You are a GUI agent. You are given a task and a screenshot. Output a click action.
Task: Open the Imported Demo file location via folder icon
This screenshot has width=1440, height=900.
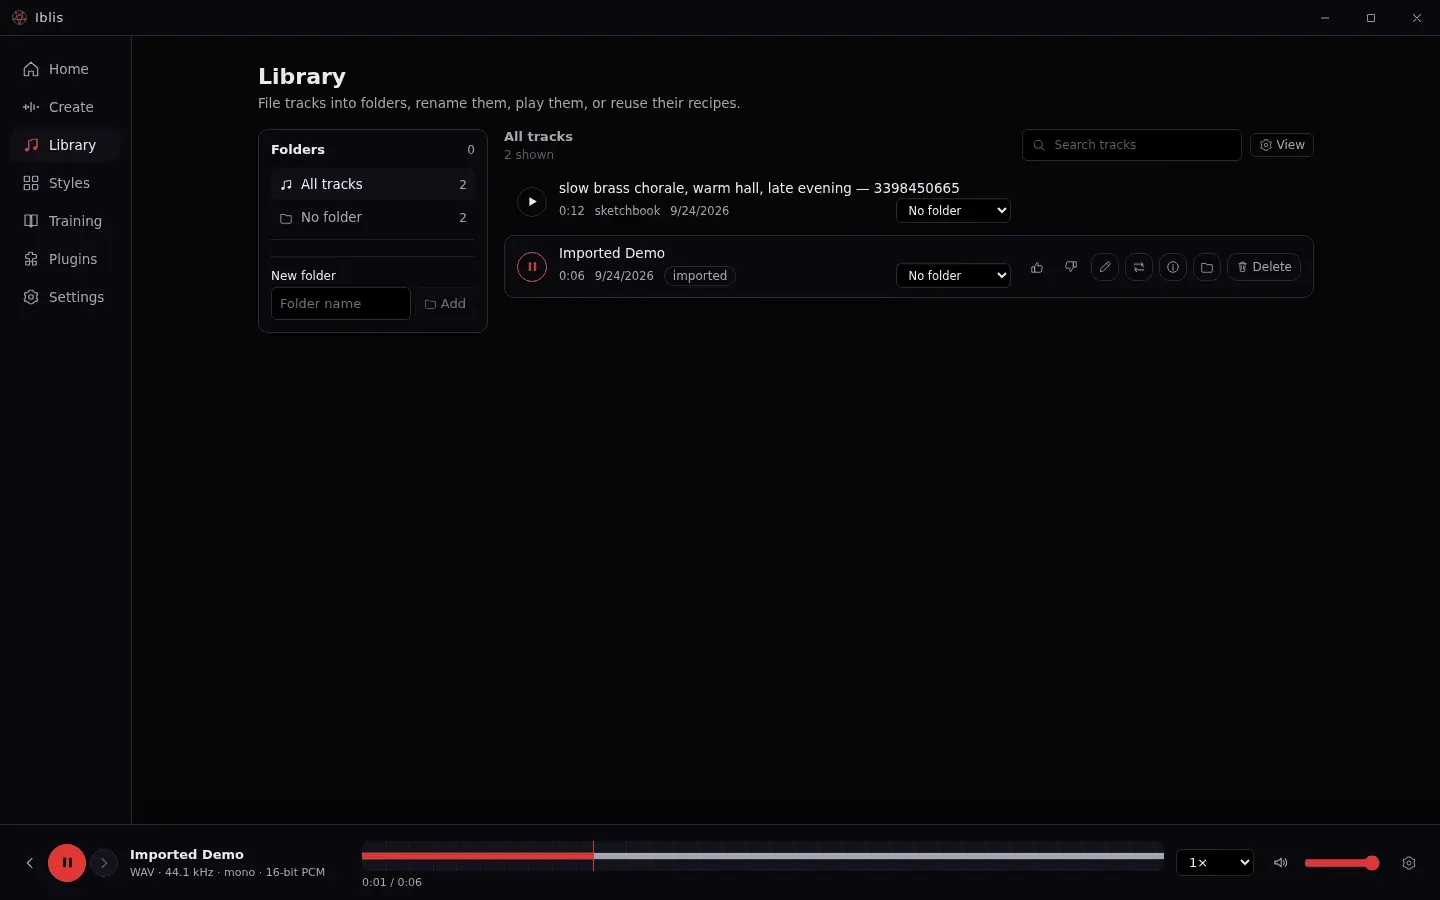(1207, 267)
